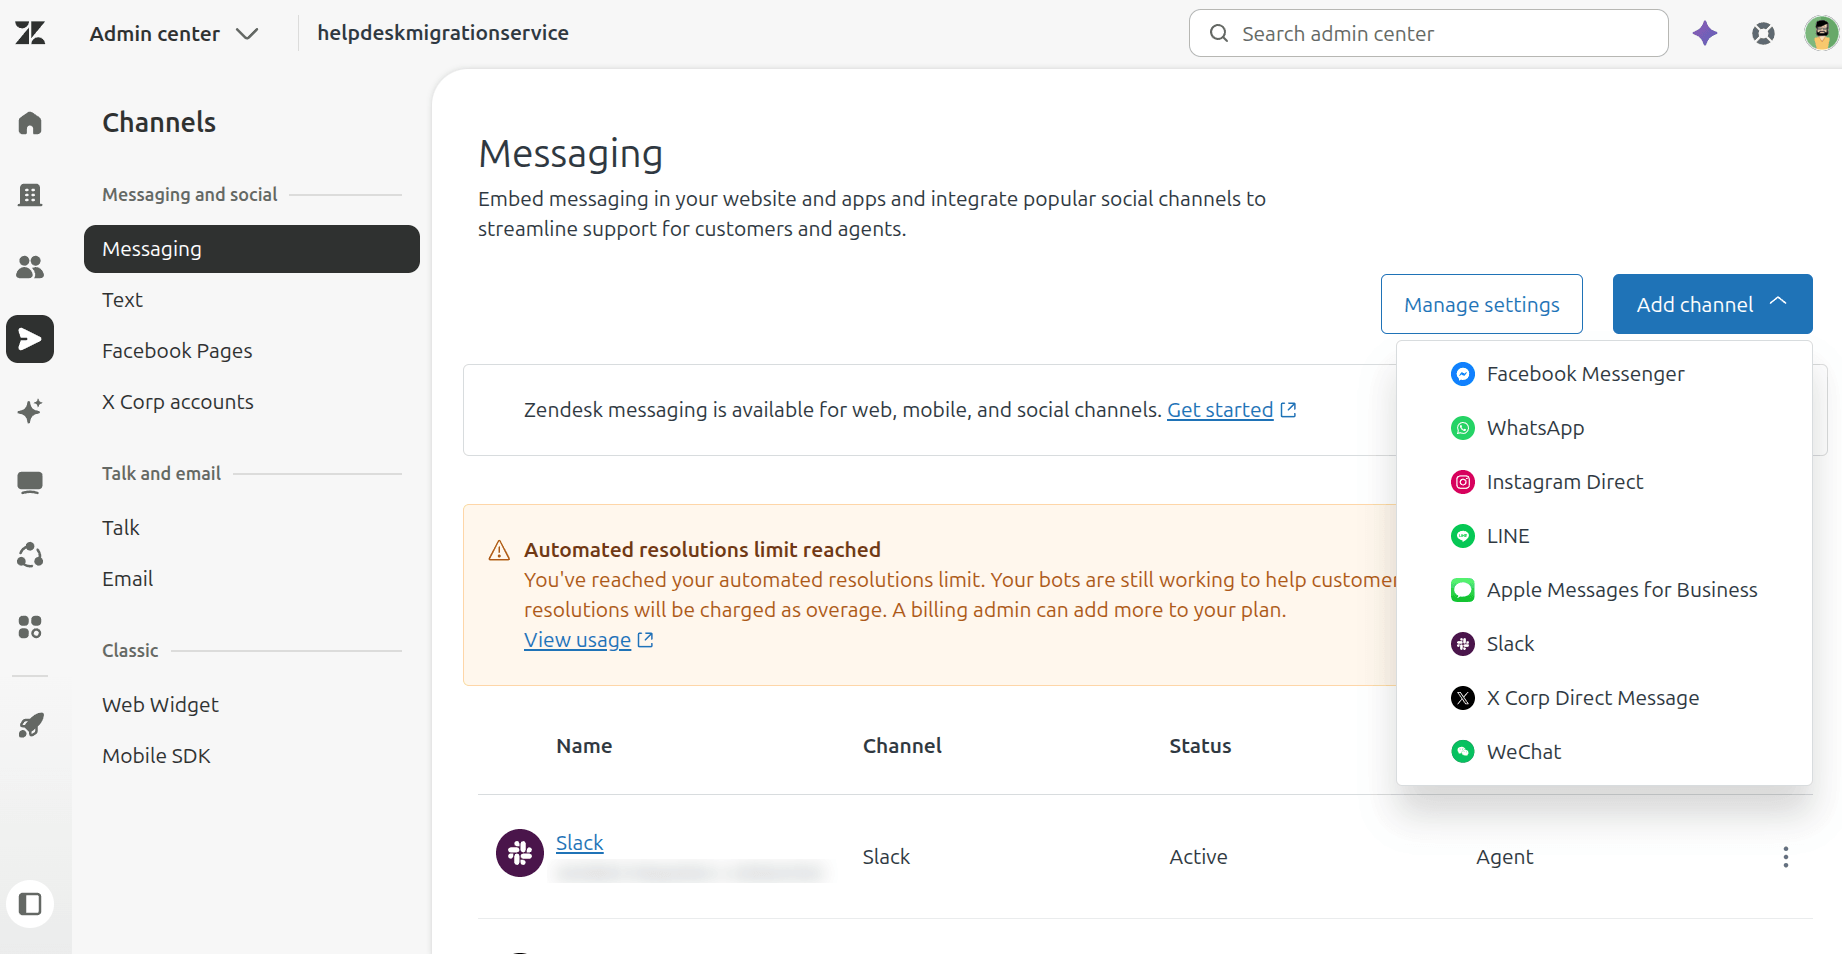The height and width of the screenshot is (954, 1842).
Task: Open the user profile avatar
Action: point(1821,33)
